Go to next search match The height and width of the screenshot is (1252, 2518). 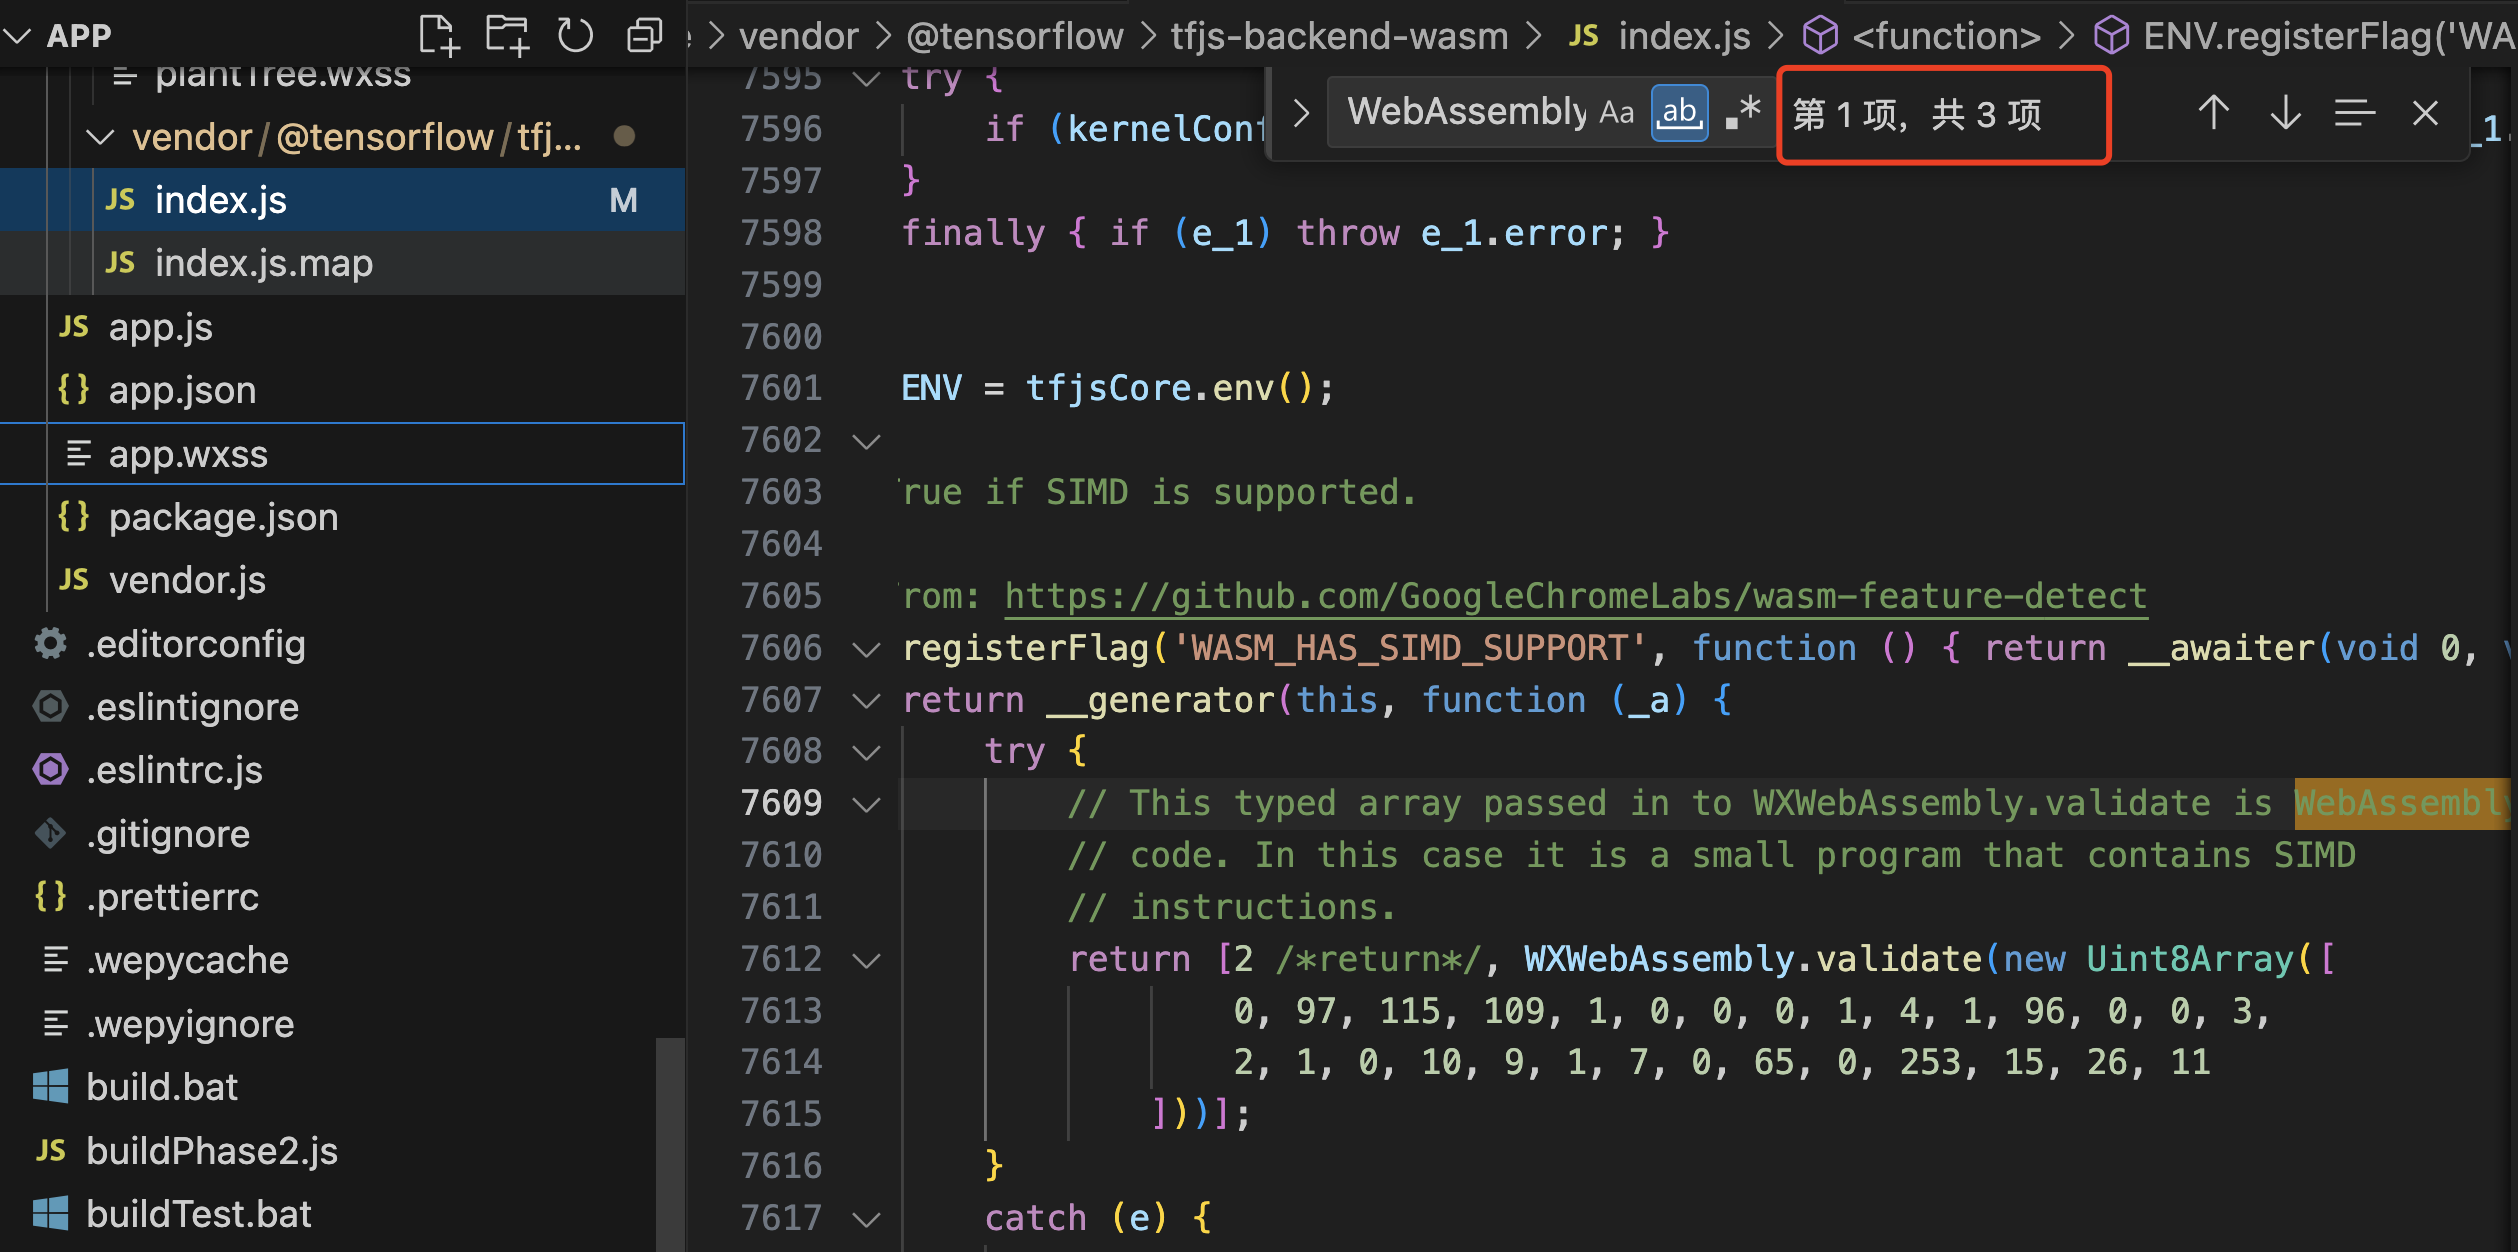(x=2285, y=113)
